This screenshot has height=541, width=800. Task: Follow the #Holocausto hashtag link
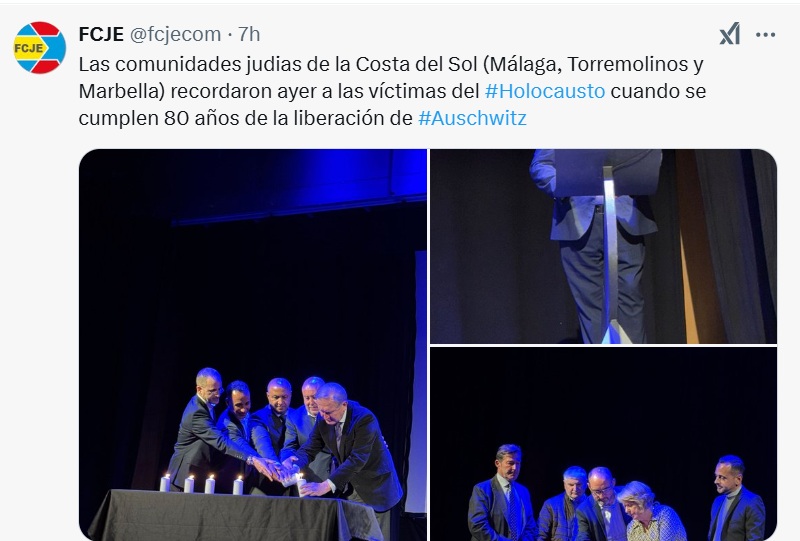(545, 91)
